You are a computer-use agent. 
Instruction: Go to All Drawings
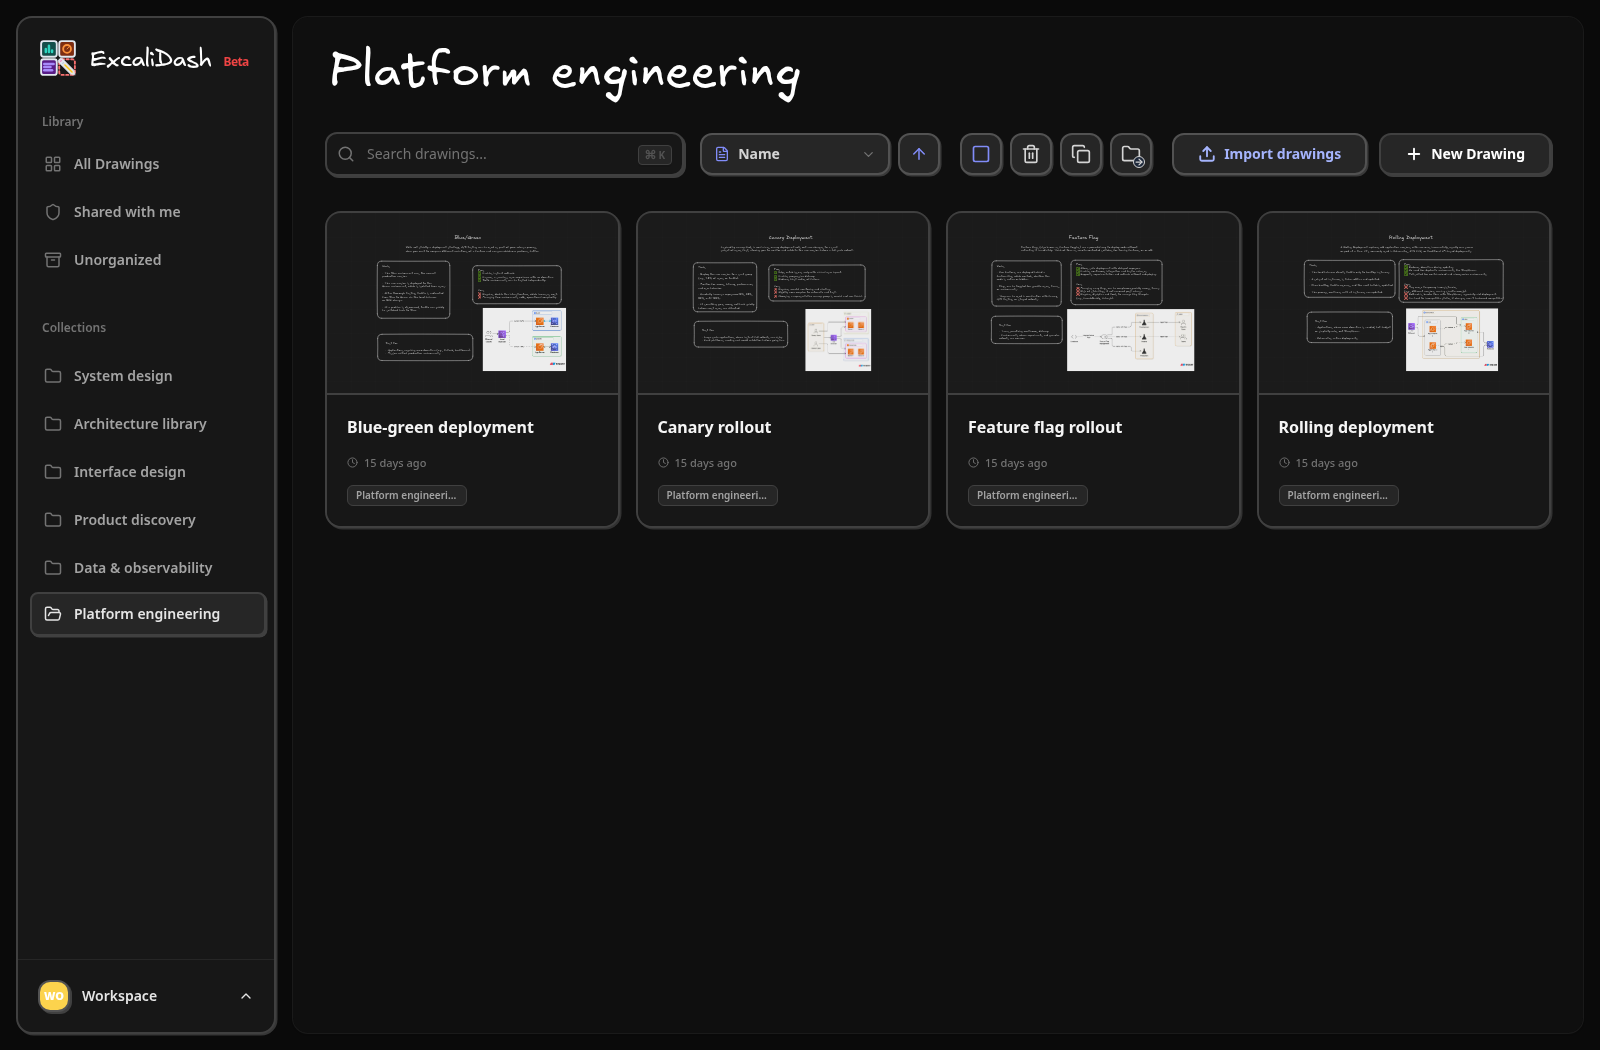click(x=148, y=164)
